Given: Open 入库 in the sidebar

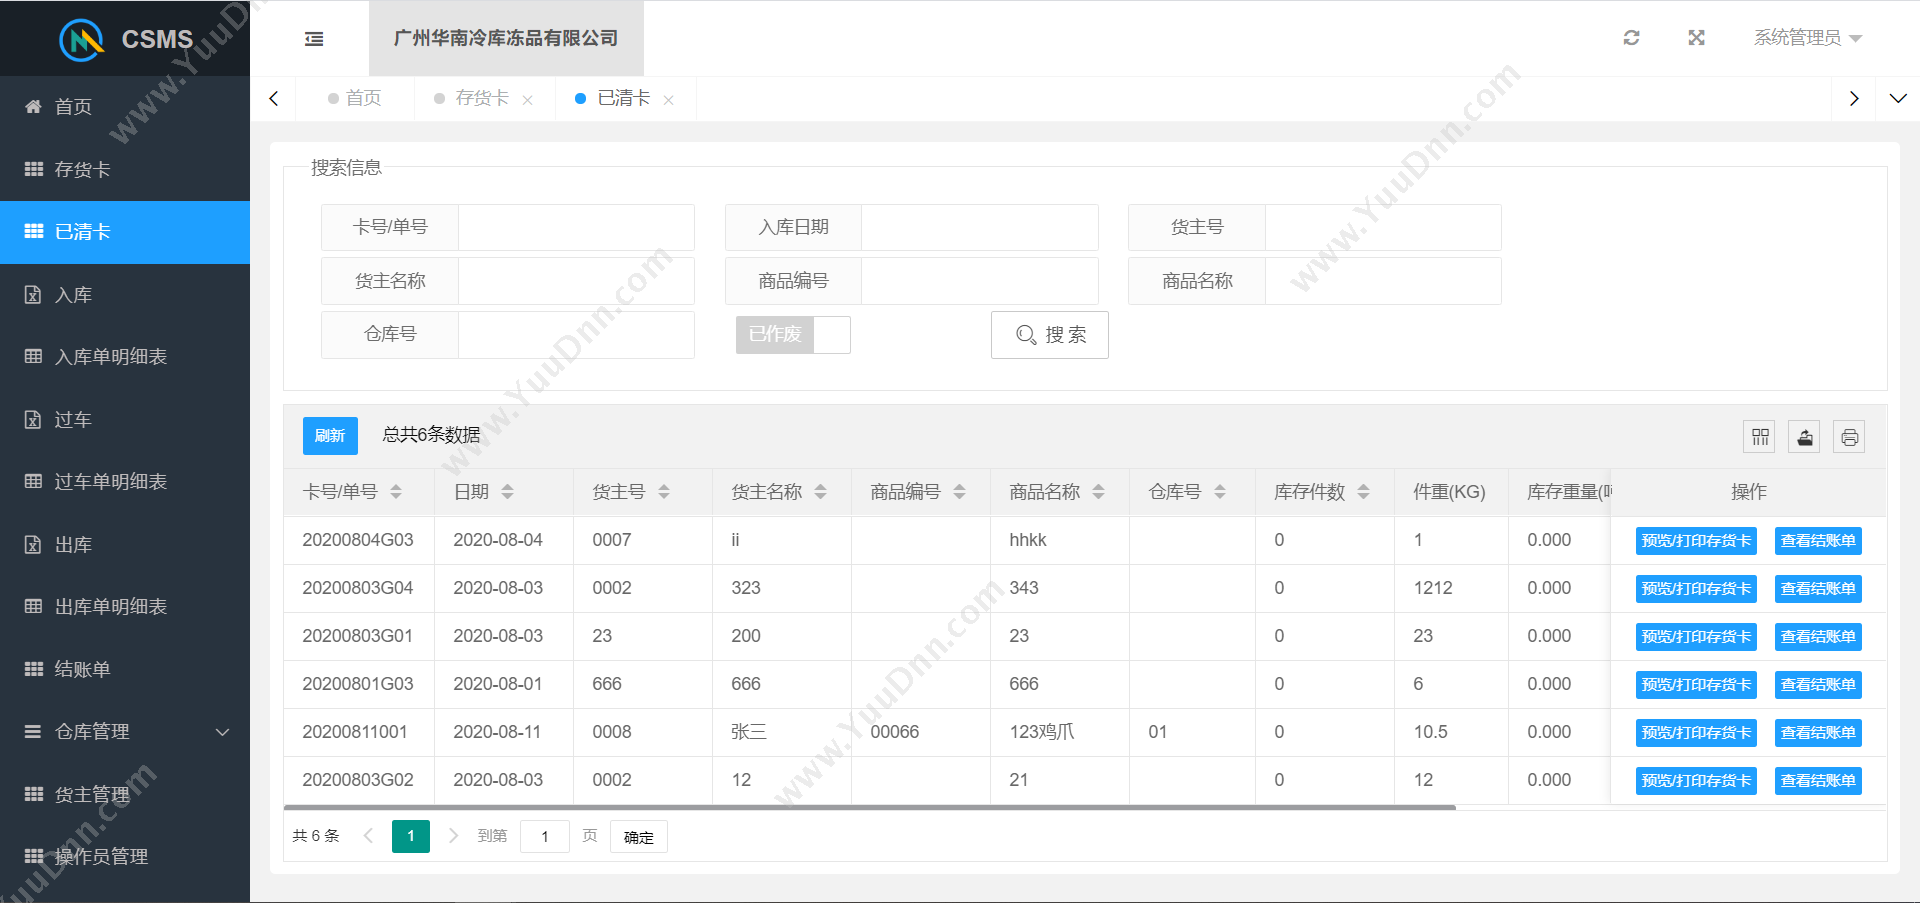Looking at the screenshot, I should pos(125,295).
